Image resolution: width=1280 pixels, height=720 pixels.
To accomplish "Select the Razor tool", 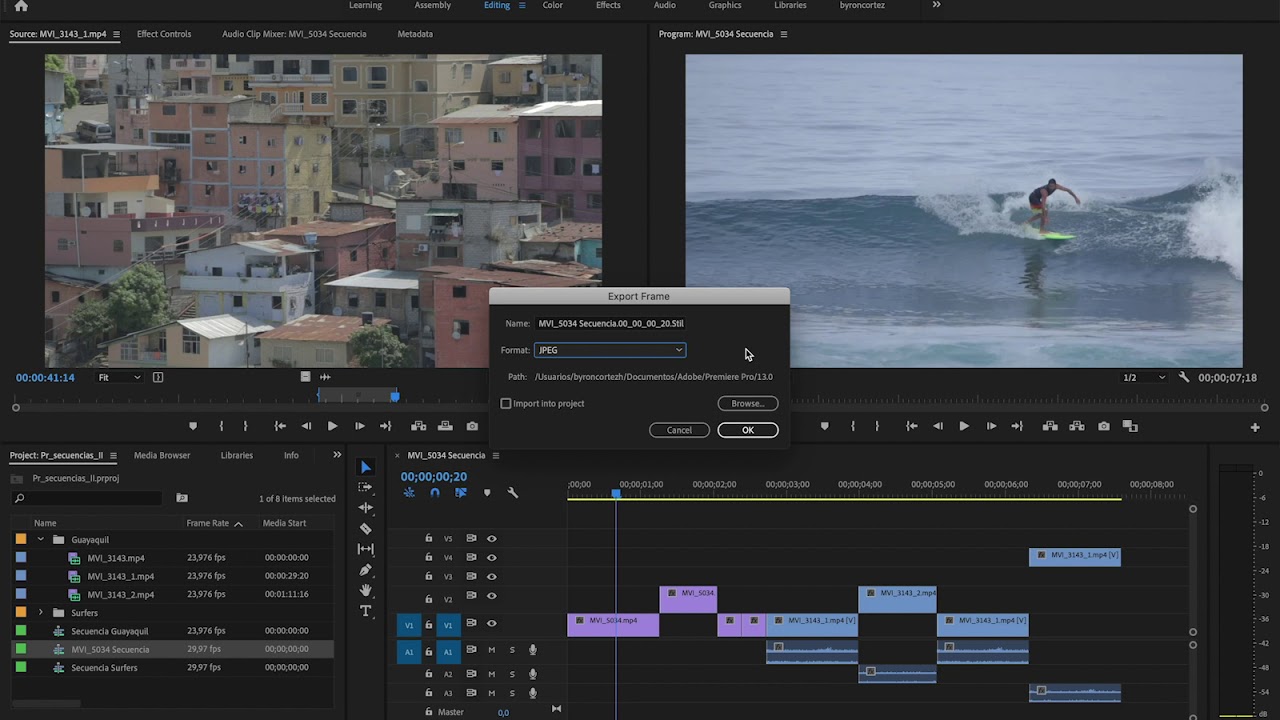I will tap(366, 528).
